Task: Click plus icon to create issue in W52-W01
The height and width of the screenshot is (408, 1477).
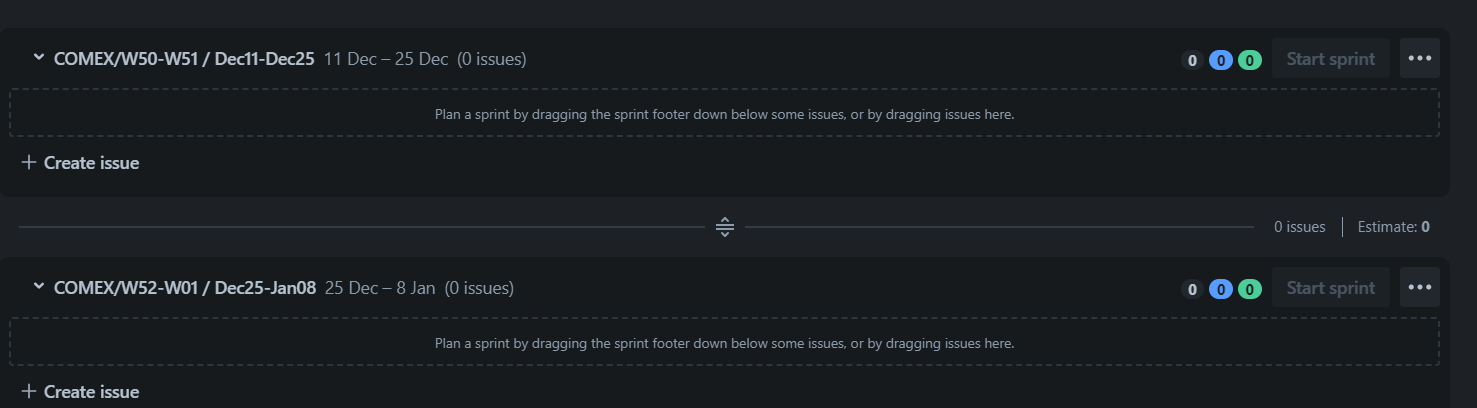Action: point(29,391)
